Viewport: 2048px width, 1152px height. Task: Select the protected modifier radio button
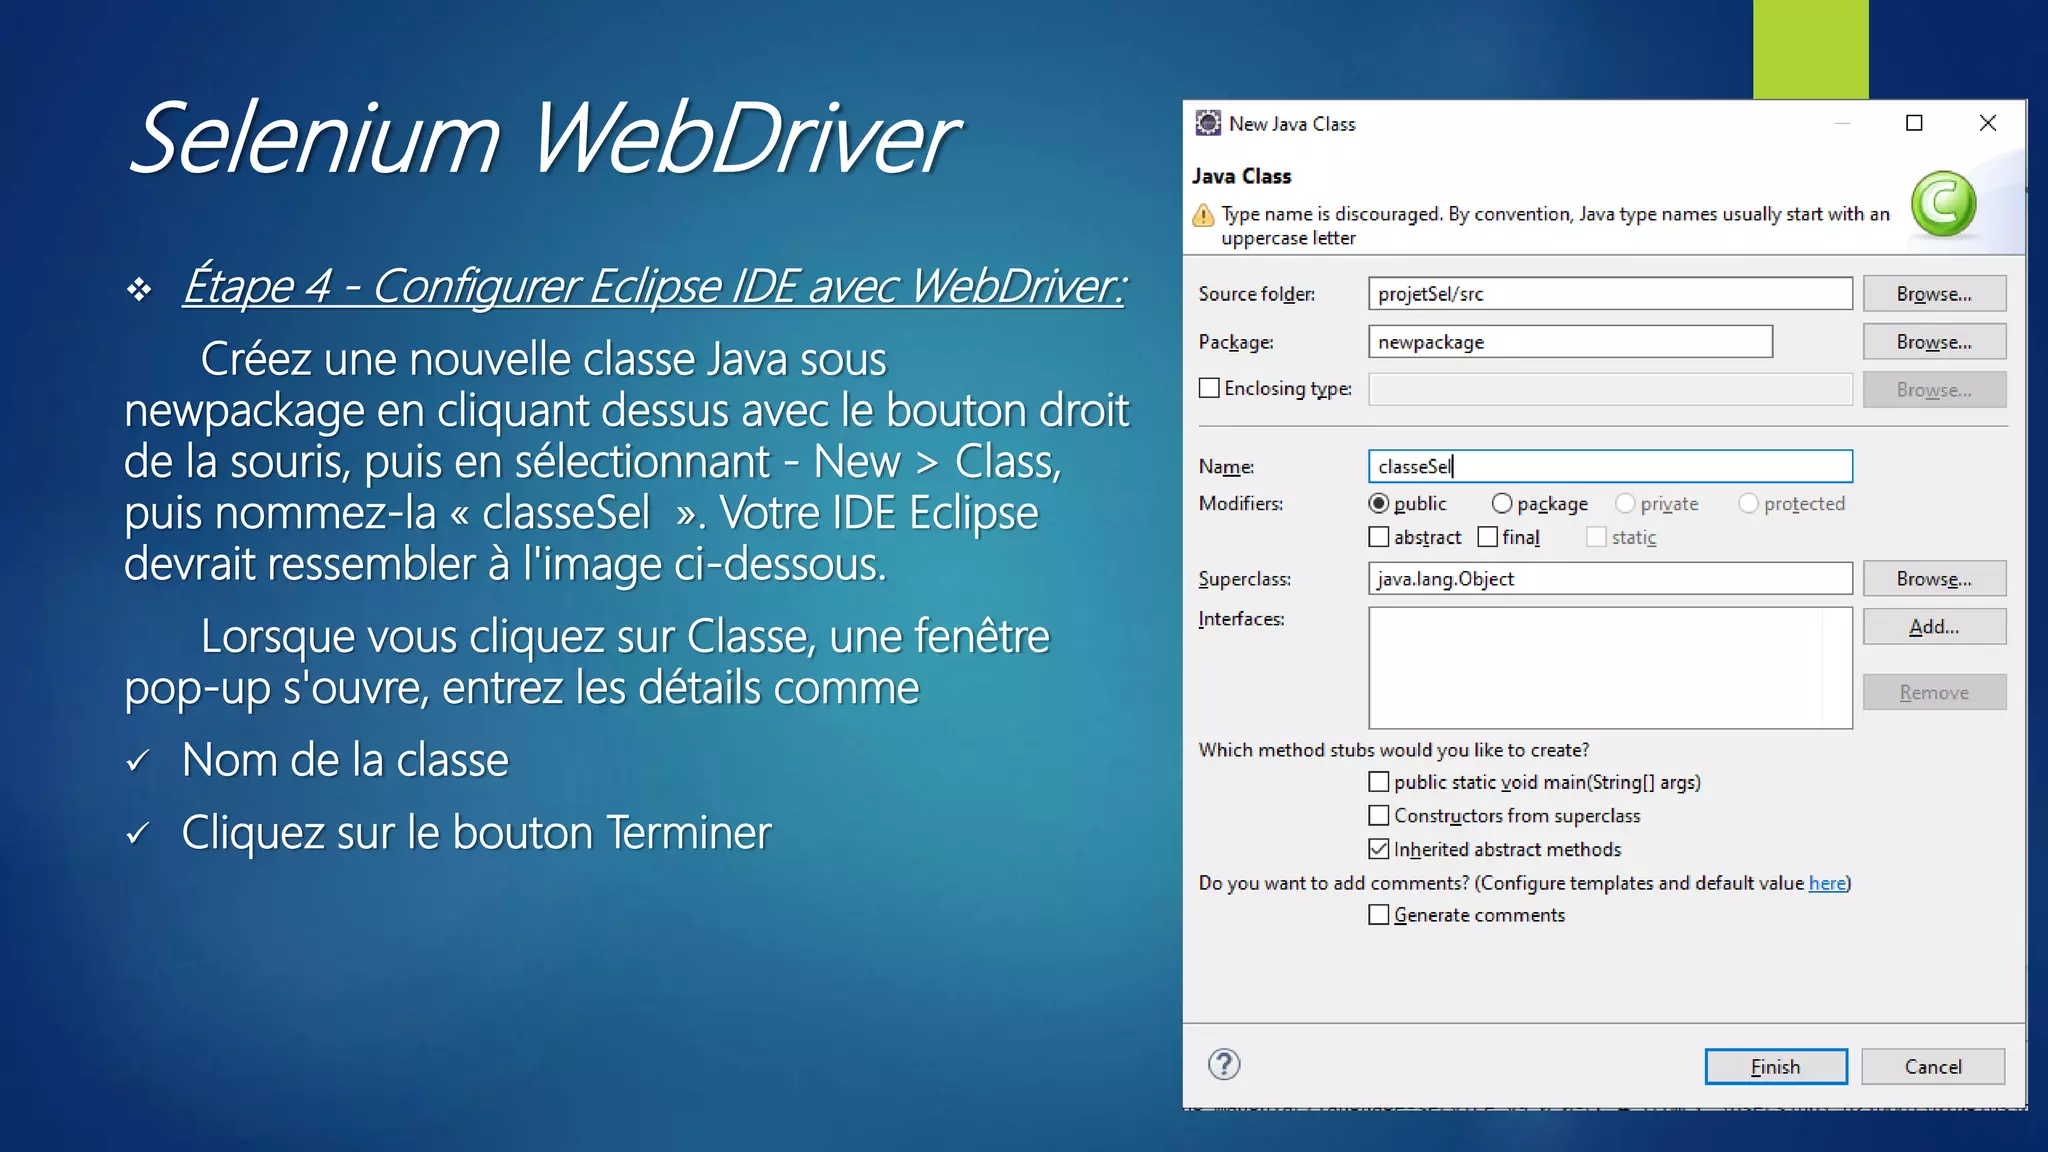coord(1748,503)
